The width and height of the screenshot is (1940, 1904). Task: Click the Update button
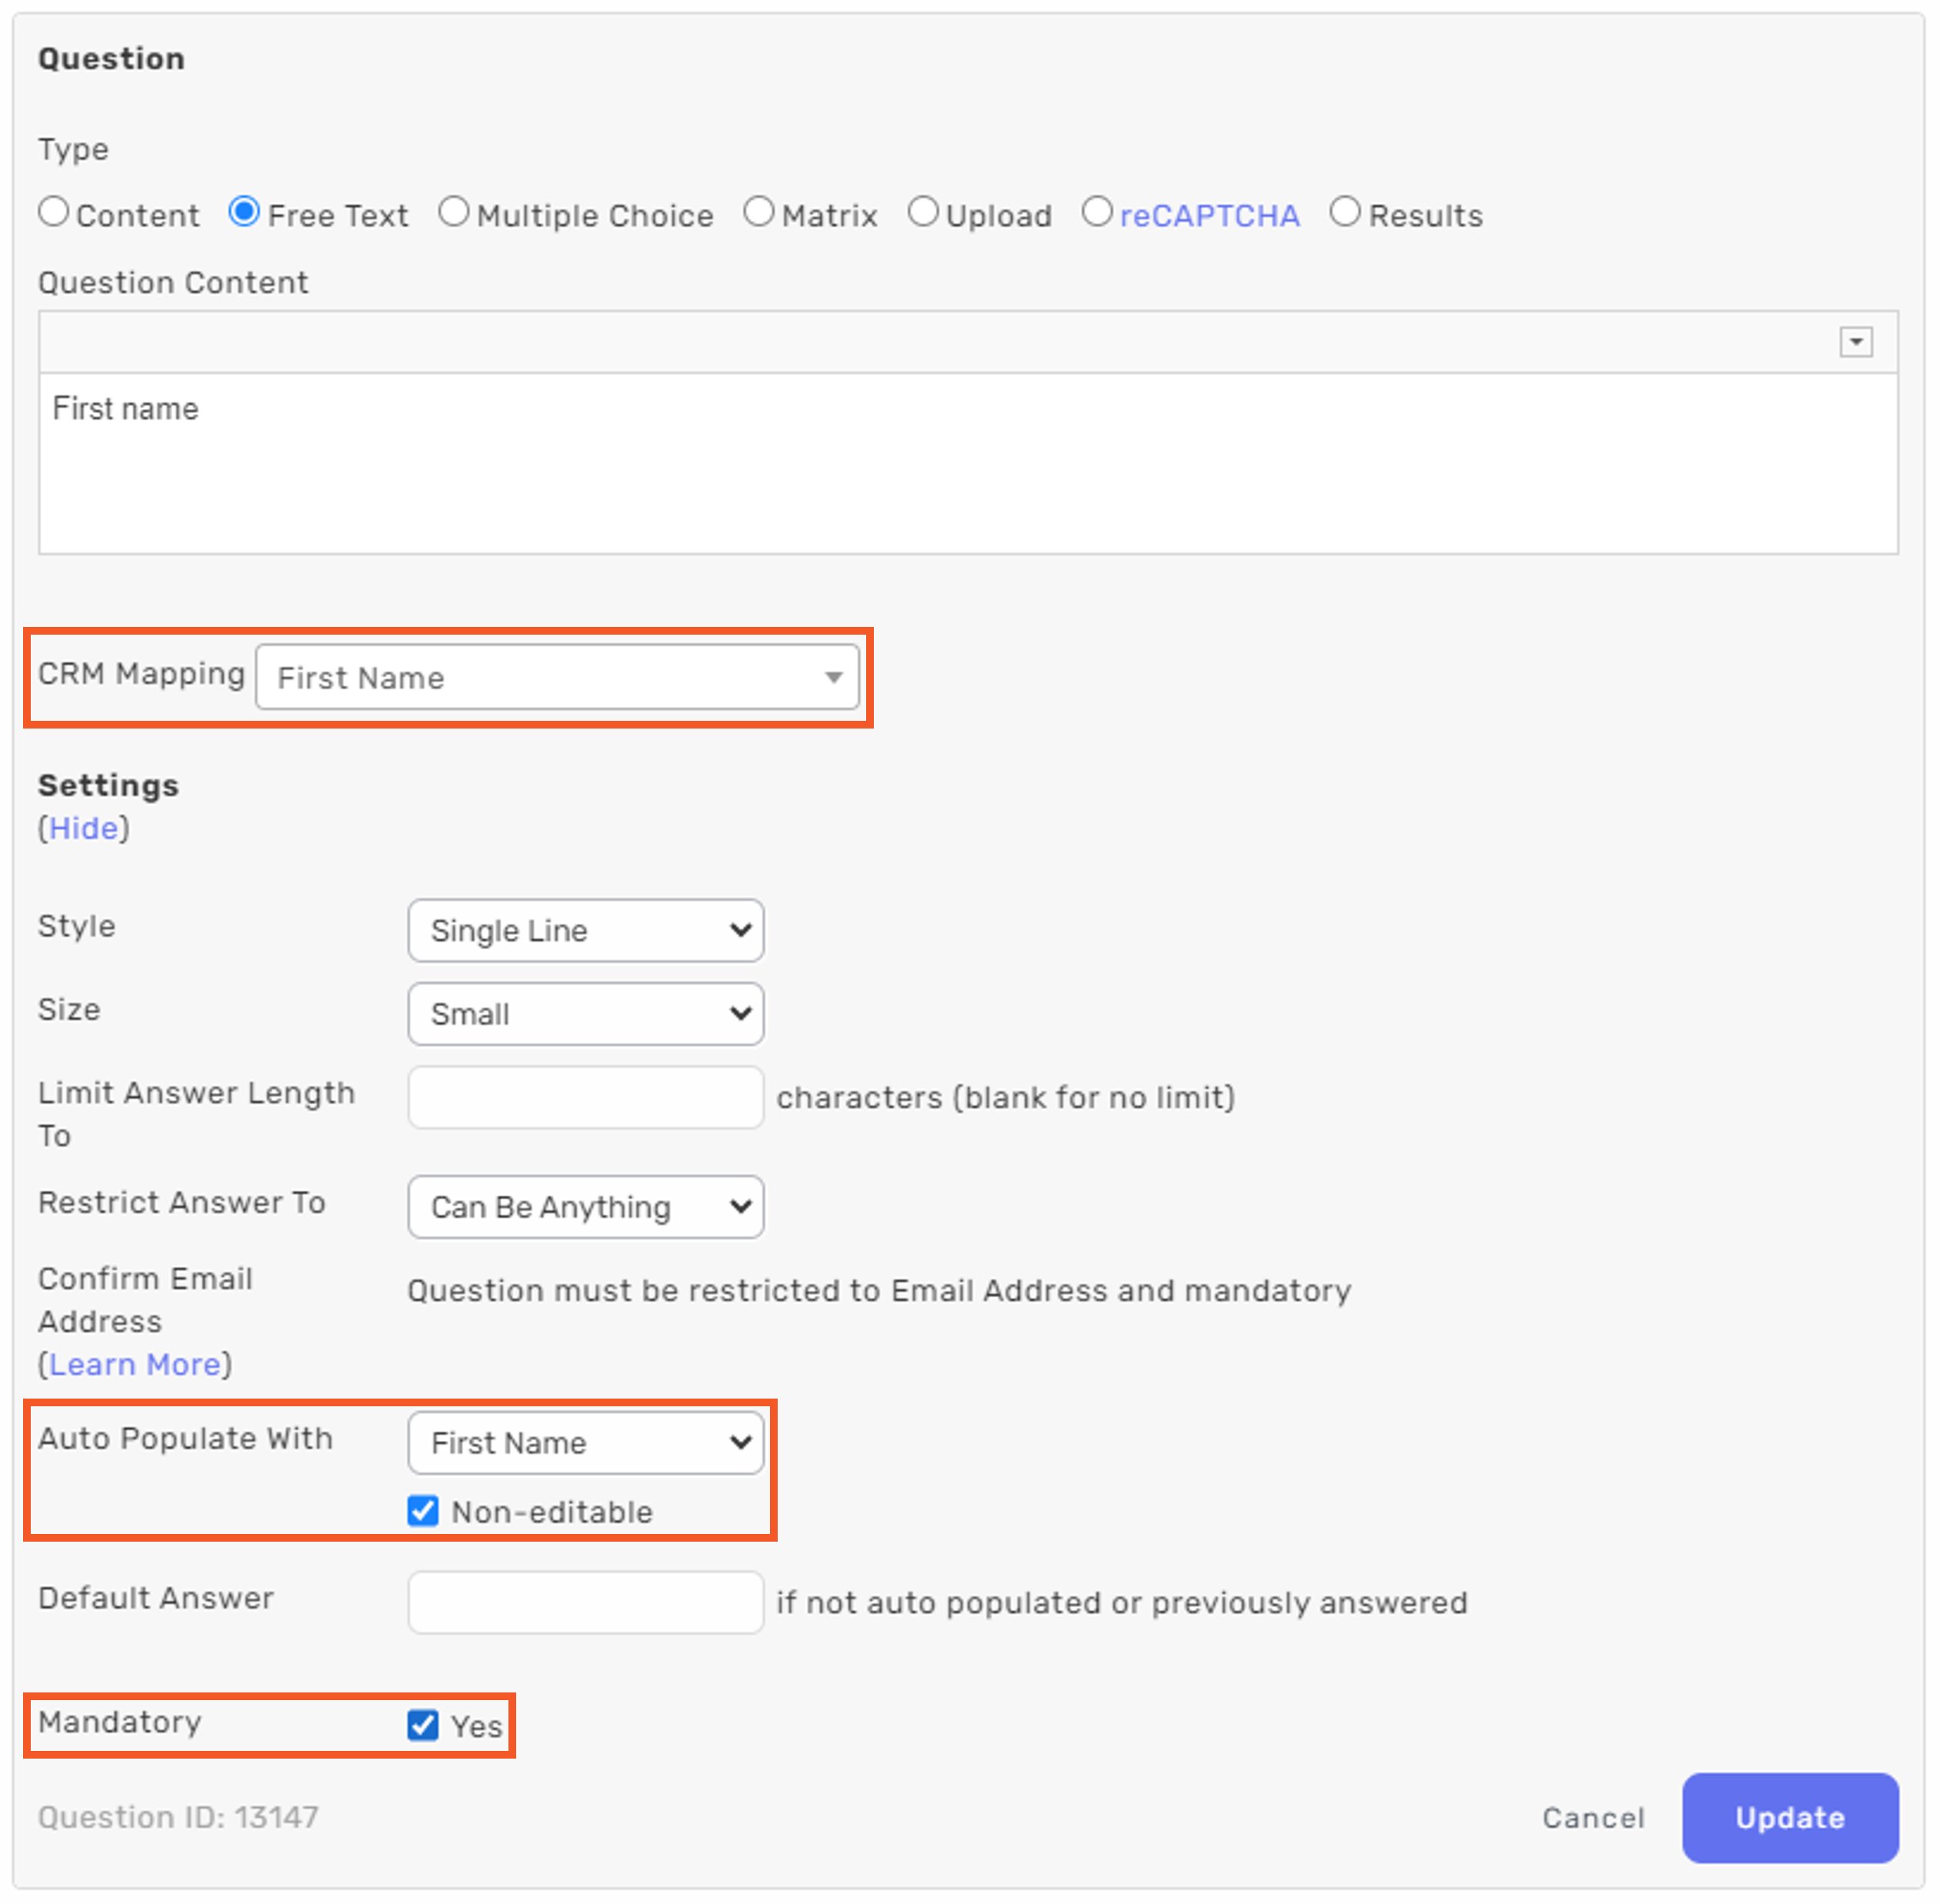tap(1789, 1817)
